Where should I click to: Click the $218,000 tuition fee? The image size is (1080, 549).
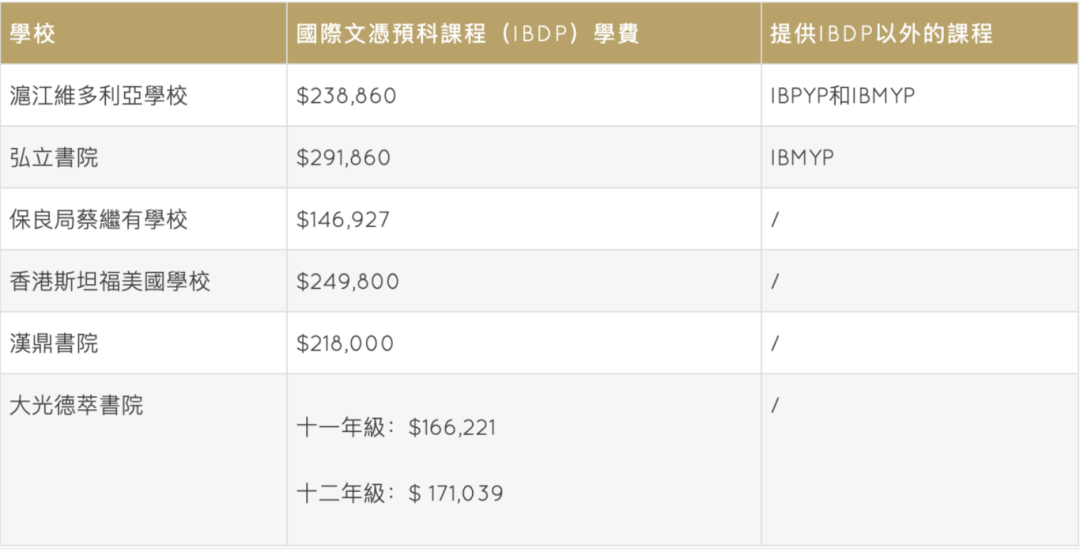tap(345, 344)
